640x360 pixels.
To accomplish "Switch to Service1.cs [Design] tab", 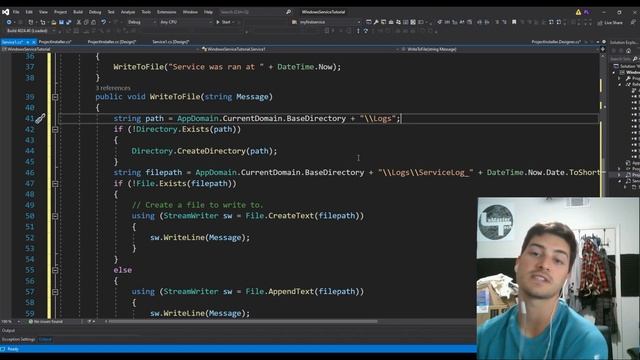I will coord(171,42).
